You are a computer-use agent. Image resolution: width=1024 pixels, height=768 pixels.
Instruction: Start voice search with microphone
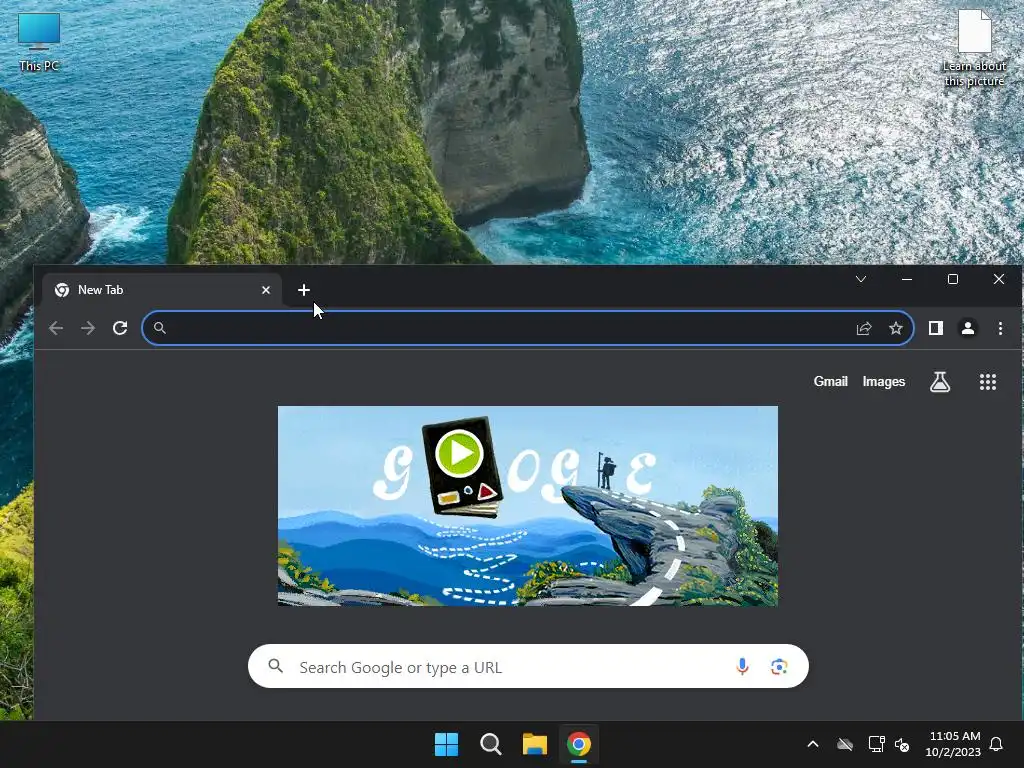coord(742,666)
